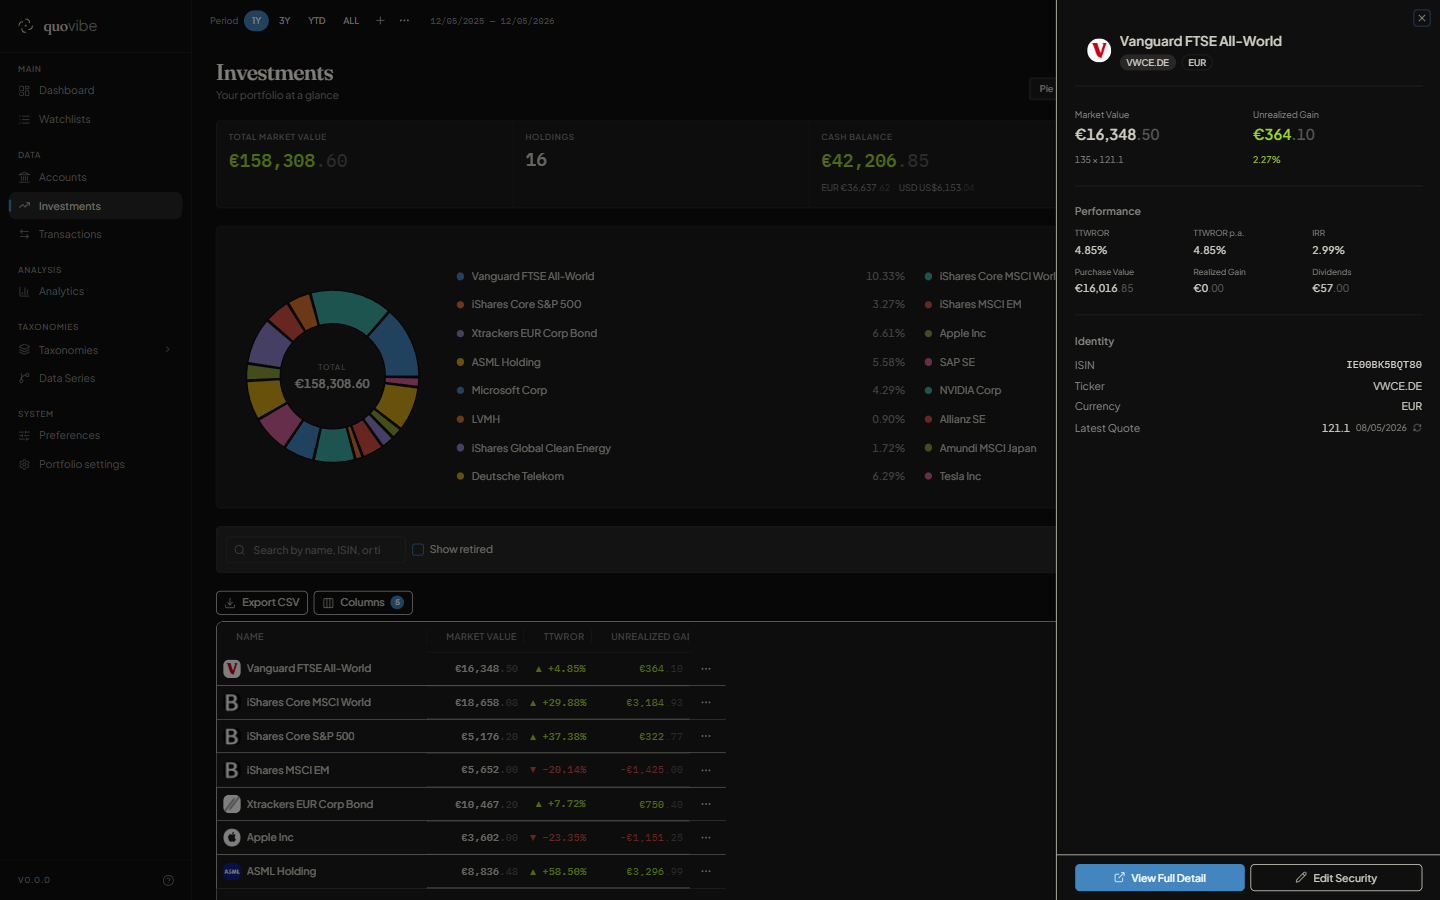
Task: Open row menu for Apple Inc
Action: (706, 838)
